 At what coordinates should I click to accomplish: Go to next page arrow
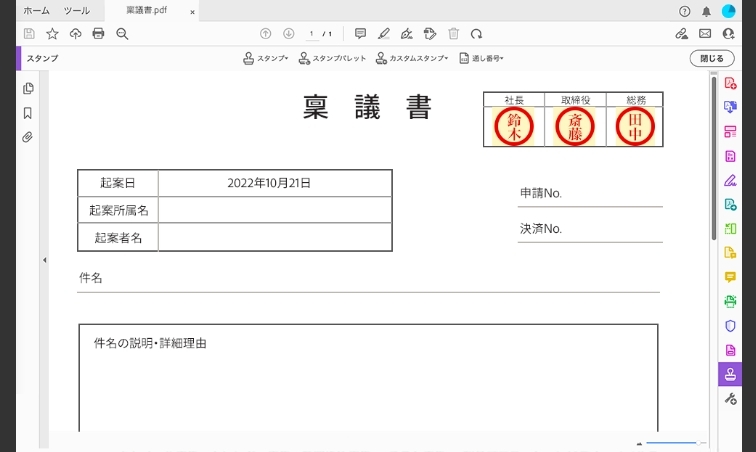pos(288,34)
